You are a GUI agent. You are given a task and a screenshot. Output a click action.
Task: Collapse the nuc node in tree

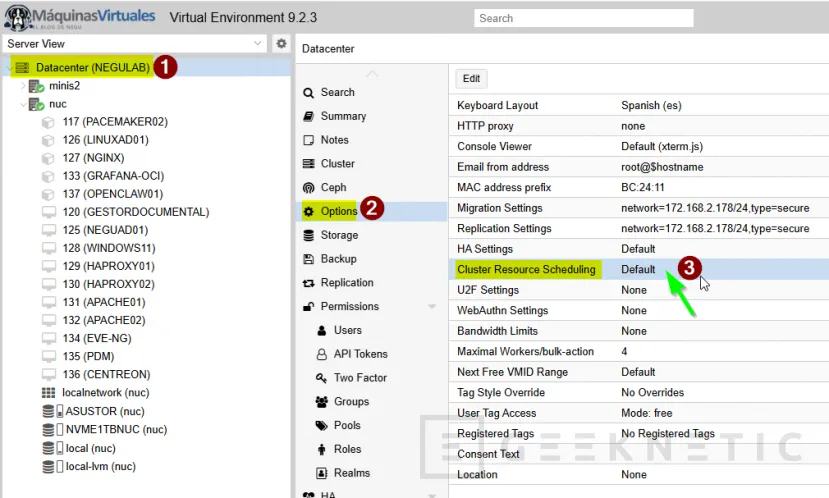click(x=23, y=104)
